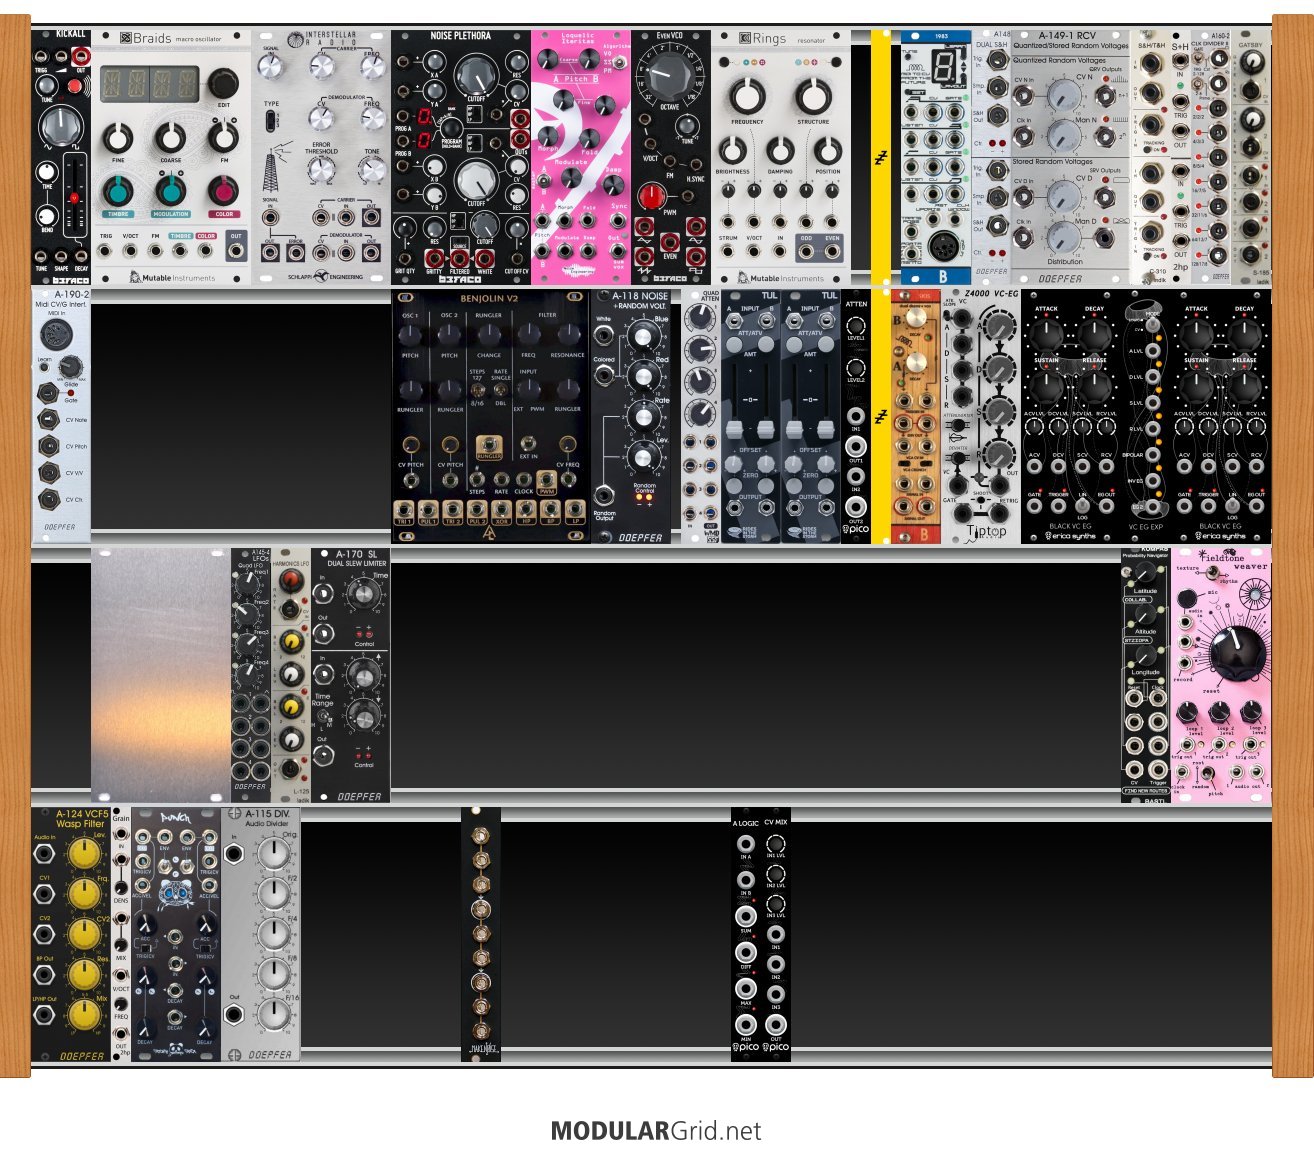Click the STRUCTURE knob on Rings
The width and height of the screenshot is (1314, 1152).
tap(813, 97)
